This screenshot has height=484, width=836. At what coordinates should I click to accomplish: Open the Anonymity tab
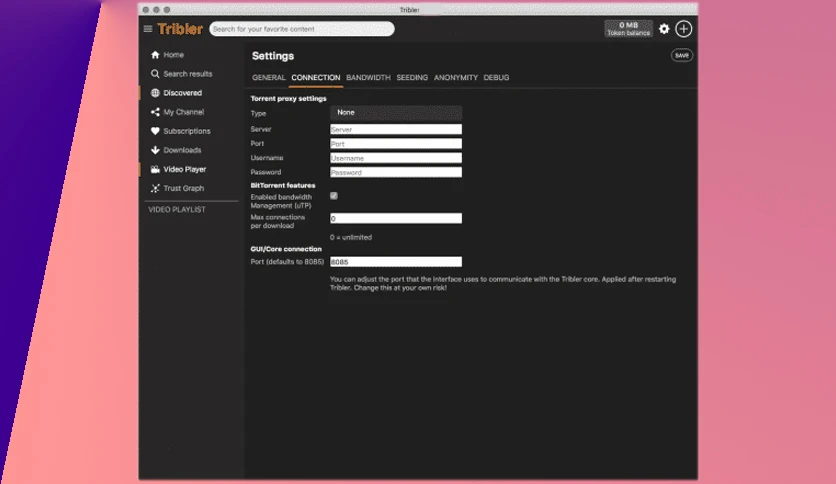[x=456, y=77]
